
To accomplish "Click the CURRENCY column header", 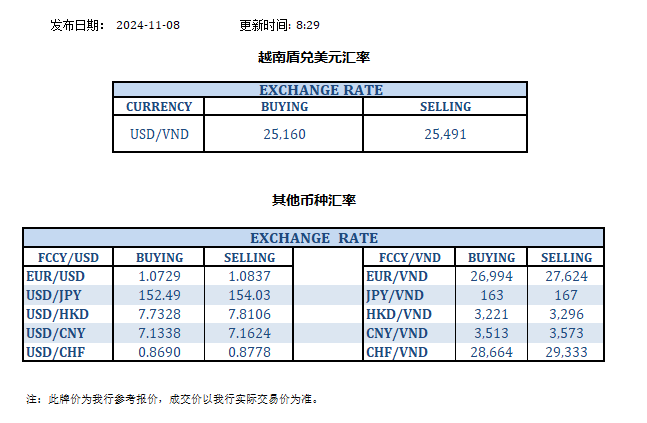I will coord(159,106).
